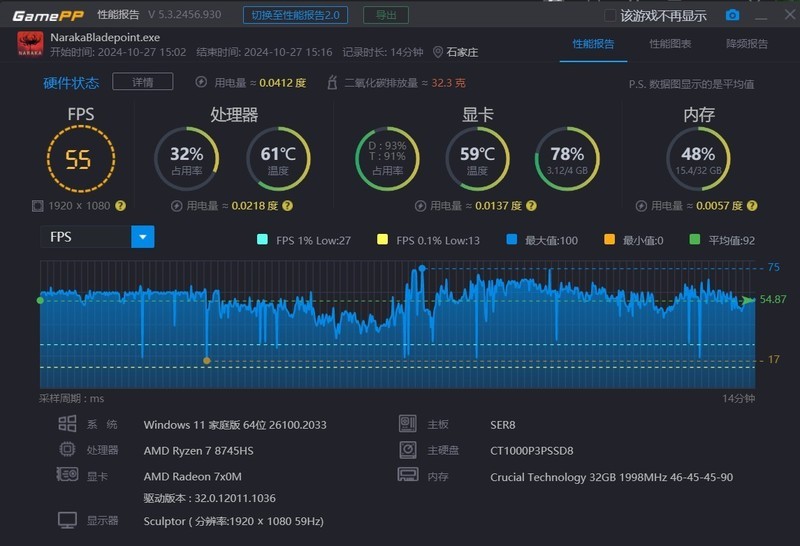This screenshot has height=546, width=800.
Task: Click the FPS 0.1% Low yellow swatch
Action: (382, 240)
